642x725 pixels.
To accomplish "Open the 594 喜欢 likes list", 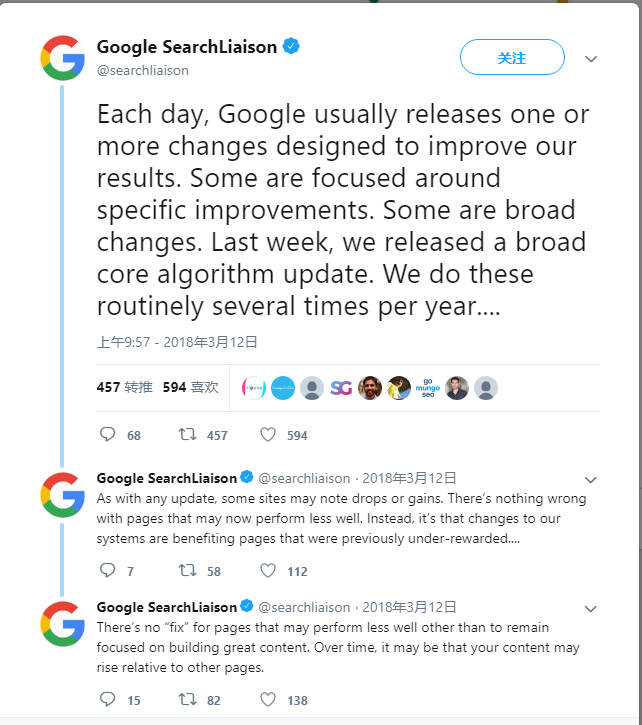I will [x=190, y=387].
